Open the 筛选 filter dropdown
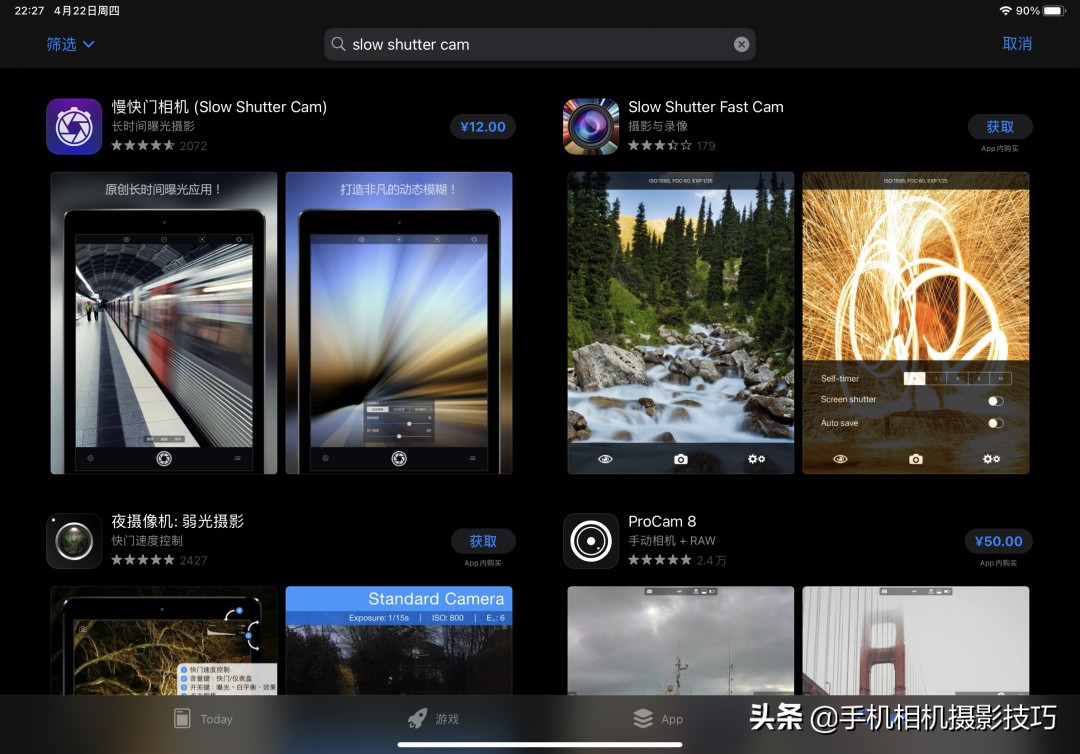1080x754 pixels. [x=70, y=44]
